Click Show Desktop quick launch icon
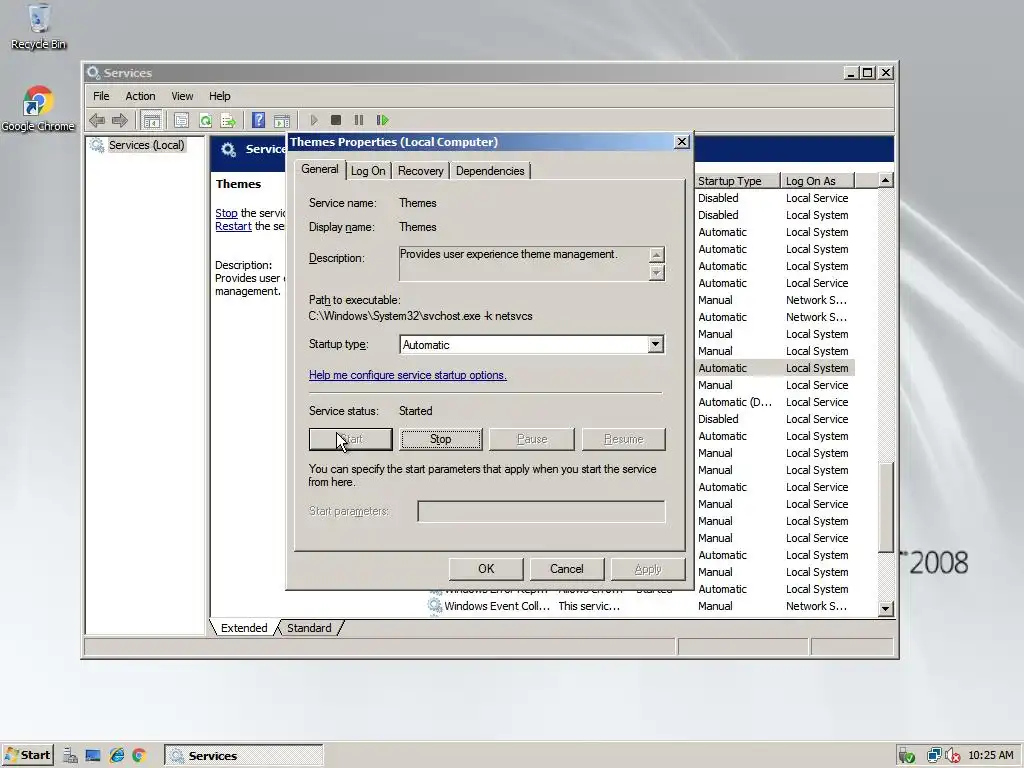The image size is (1024, 768). point(93,756)
